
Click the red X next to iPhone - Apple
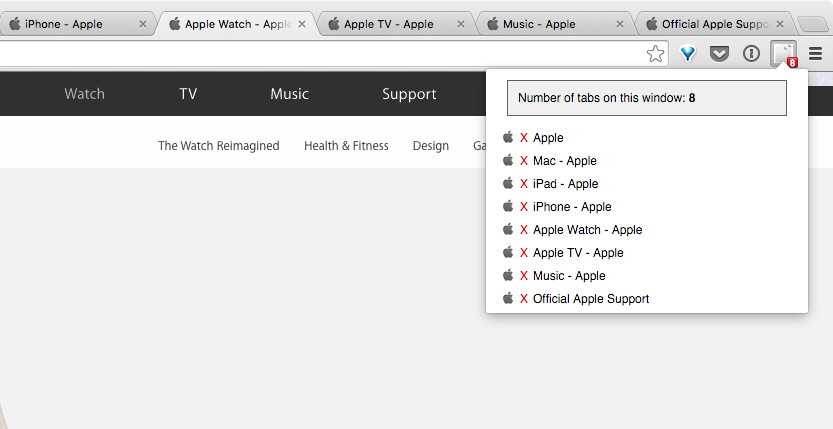[524, 207]
